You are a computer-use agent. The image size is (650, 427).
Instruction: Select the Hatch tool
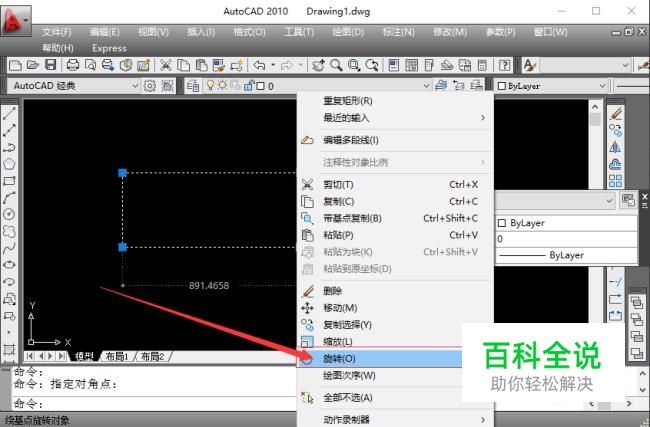tap(9, 349)
